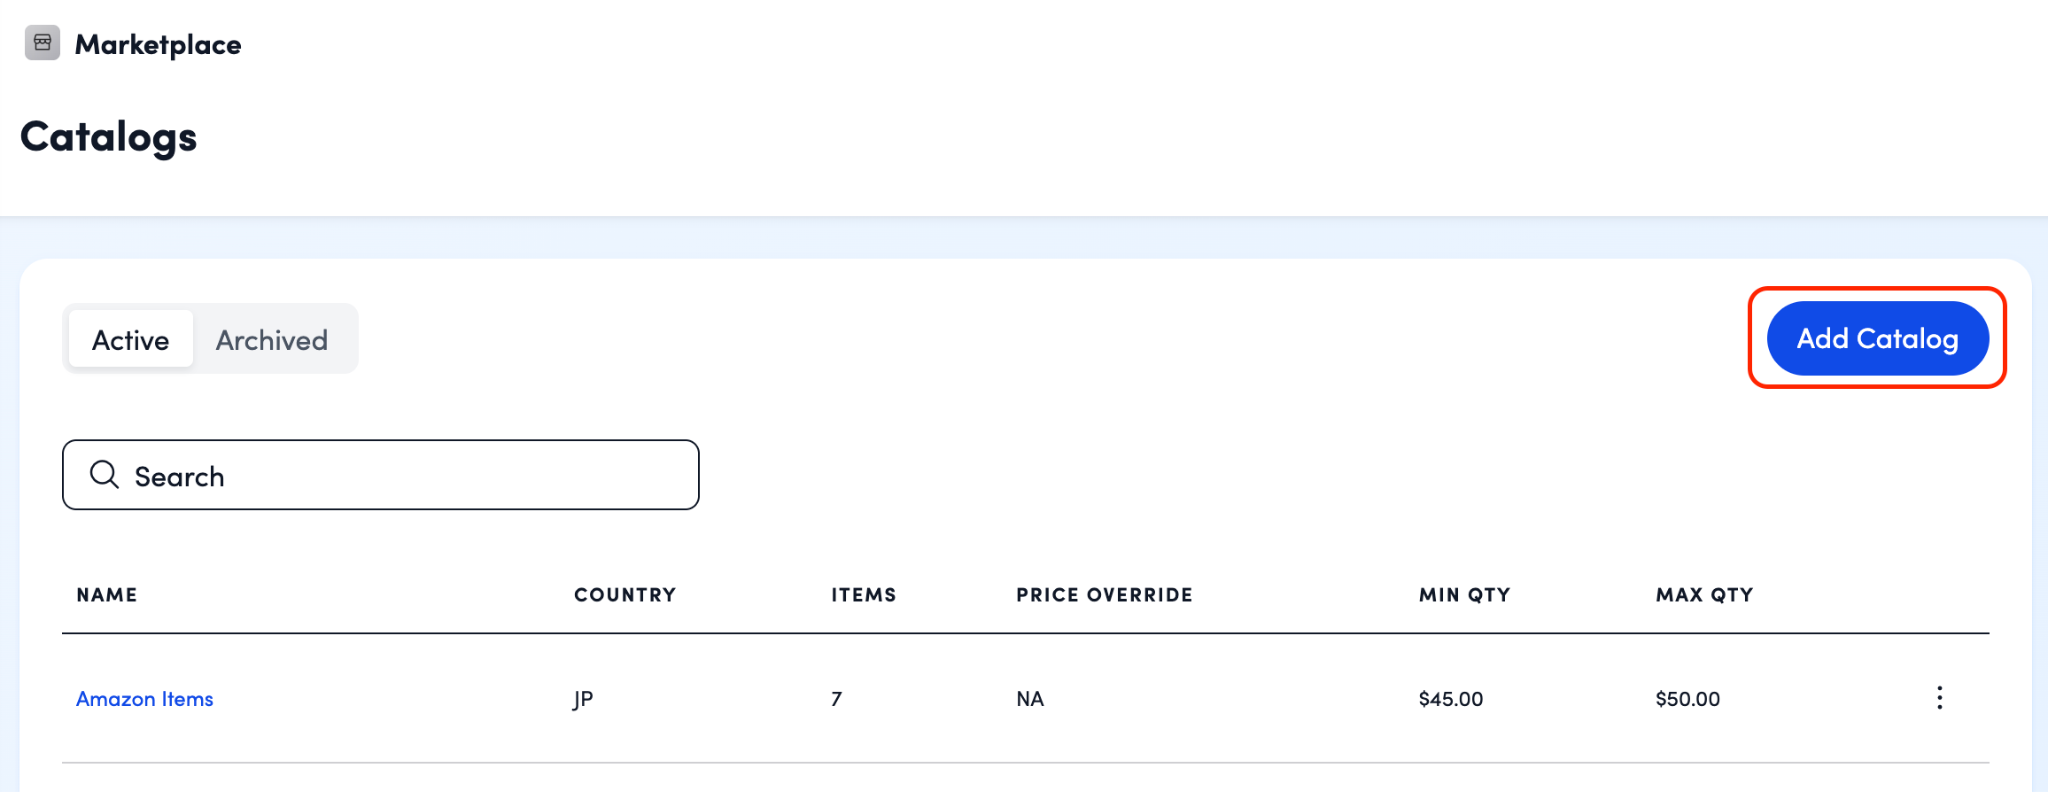
Task: Switch to the Active tab
Action: pos(131,340)
